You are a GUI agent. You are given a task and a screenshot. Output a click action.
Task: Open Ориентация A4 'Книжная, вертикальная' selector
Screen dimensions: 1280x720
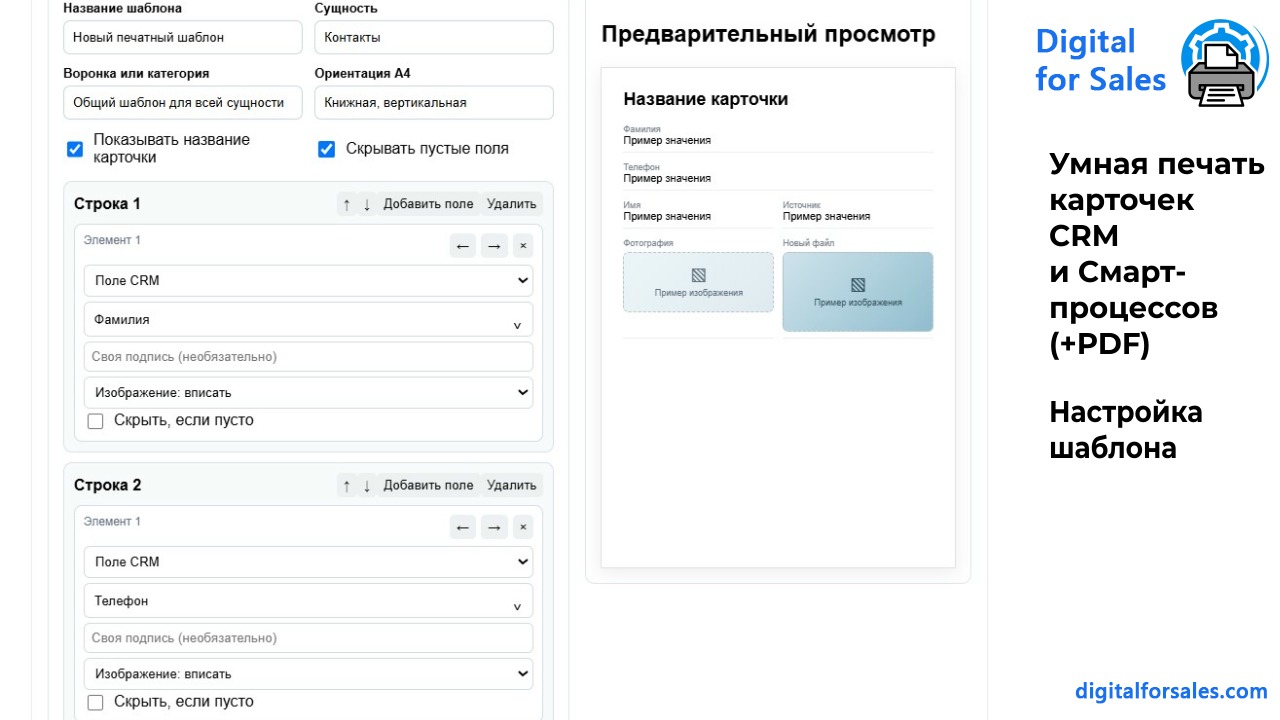433,102
